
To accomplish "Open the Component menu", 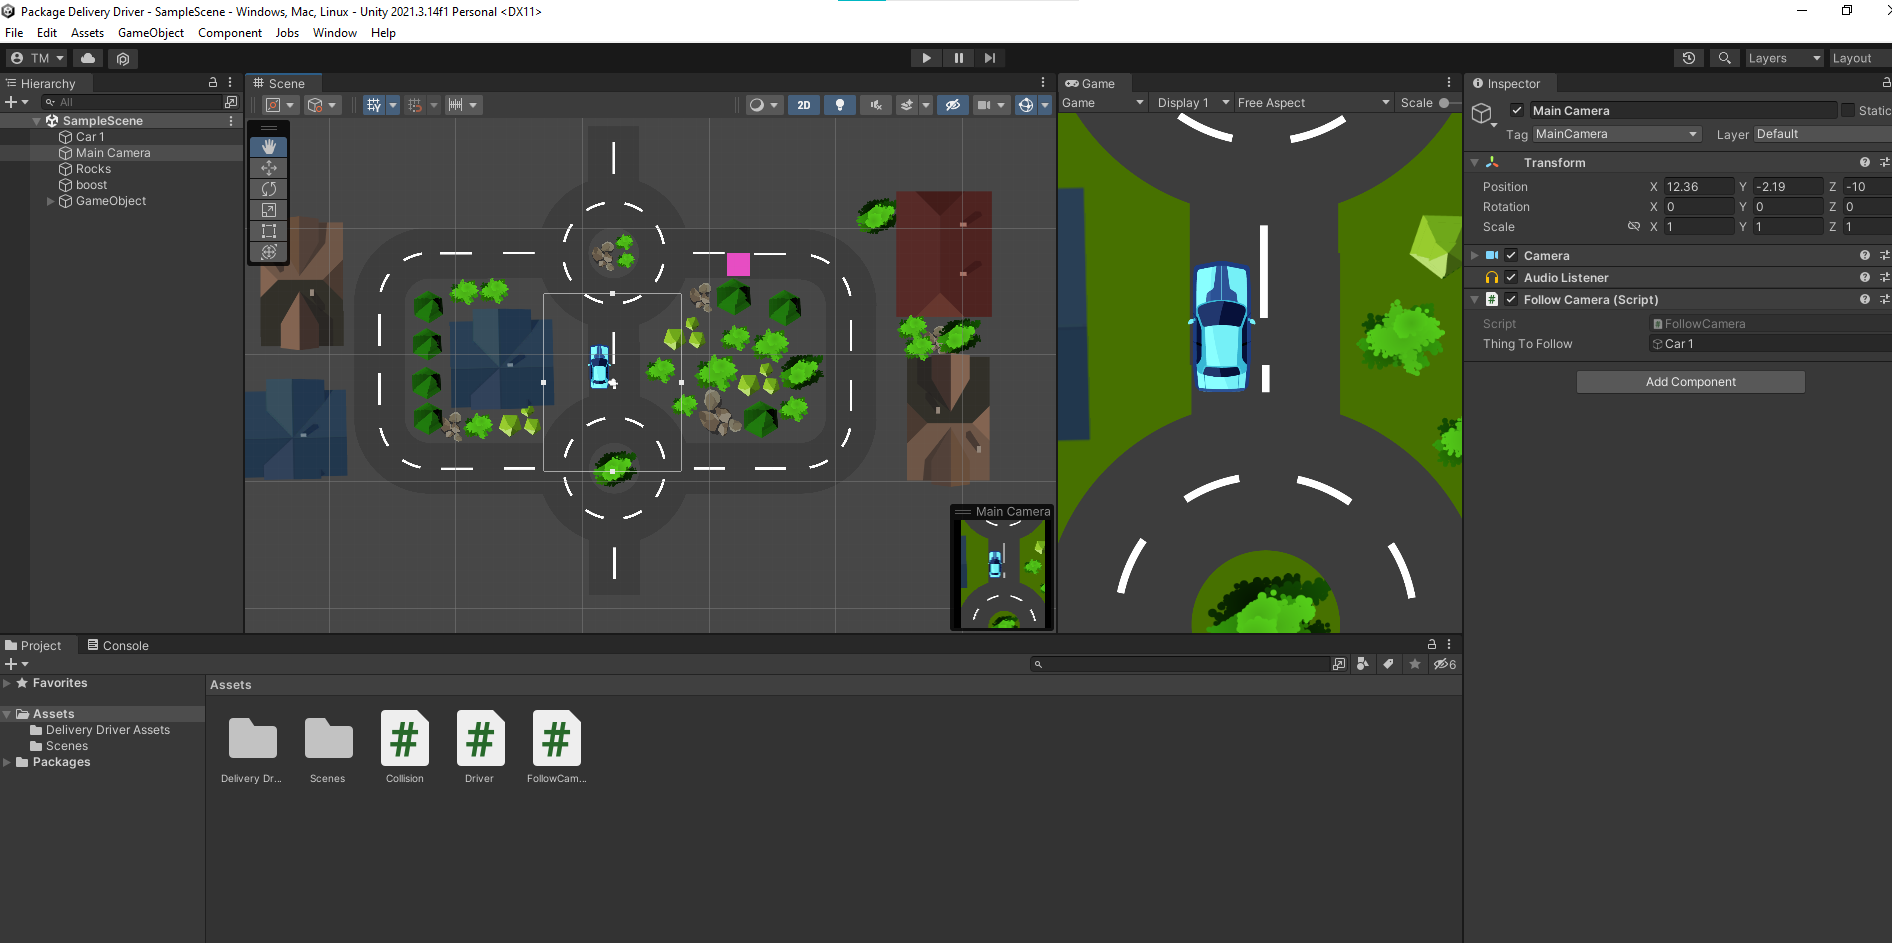I will 230,33.
